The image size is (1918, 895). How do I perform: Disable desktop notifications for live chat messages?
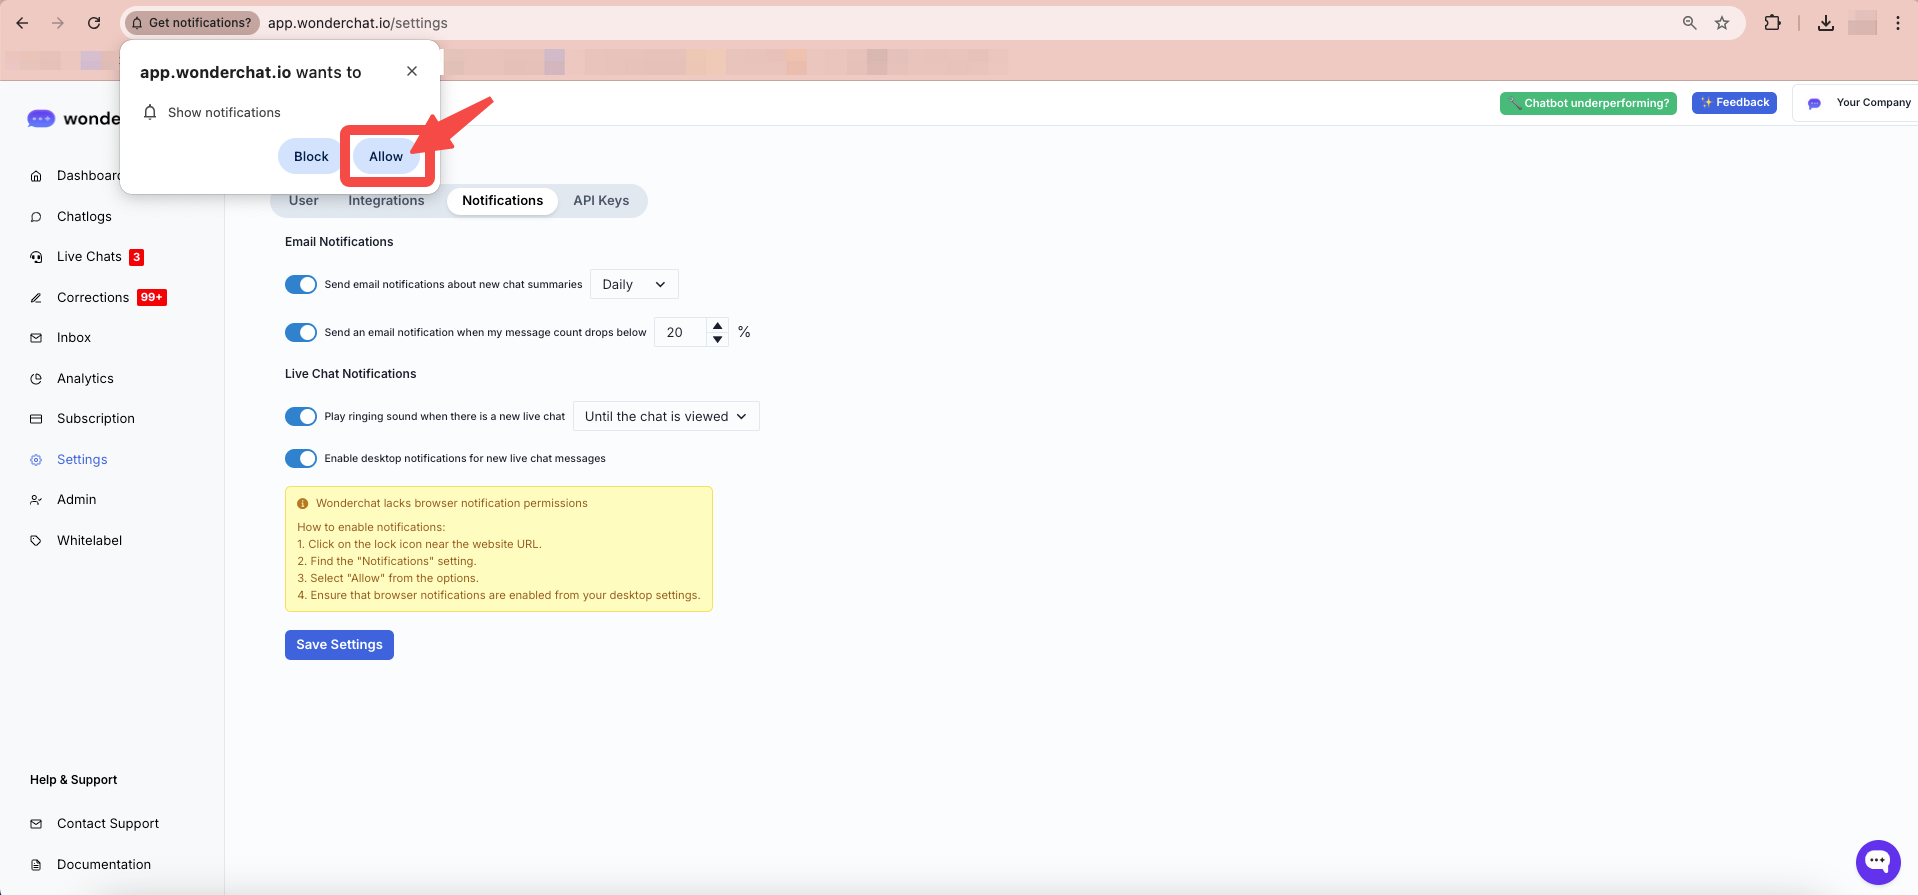tap(301, 459)
